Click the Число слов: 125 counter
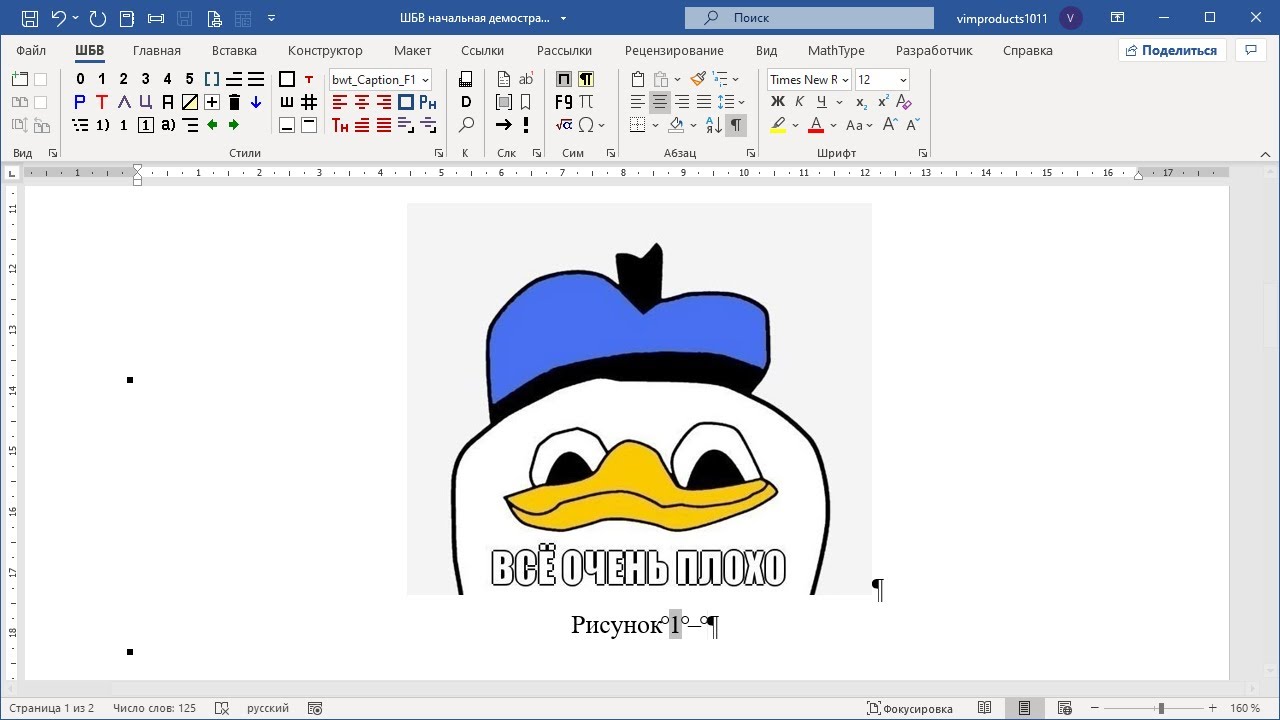Image resolution: width=1280 pixels, height=720 pixels. coord(154,708)
